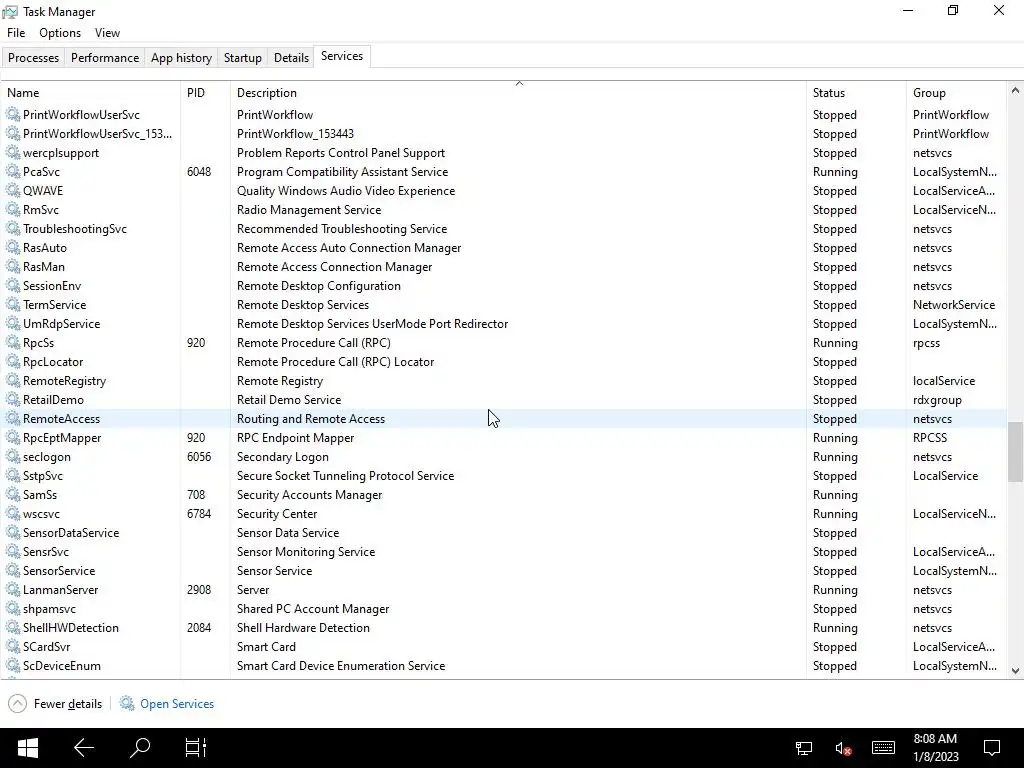Image resolution: width=1024 pixels, height=768 pixels.
Task: Click 'Remote Desktop Configuration' description
Action: pos(319,286)
